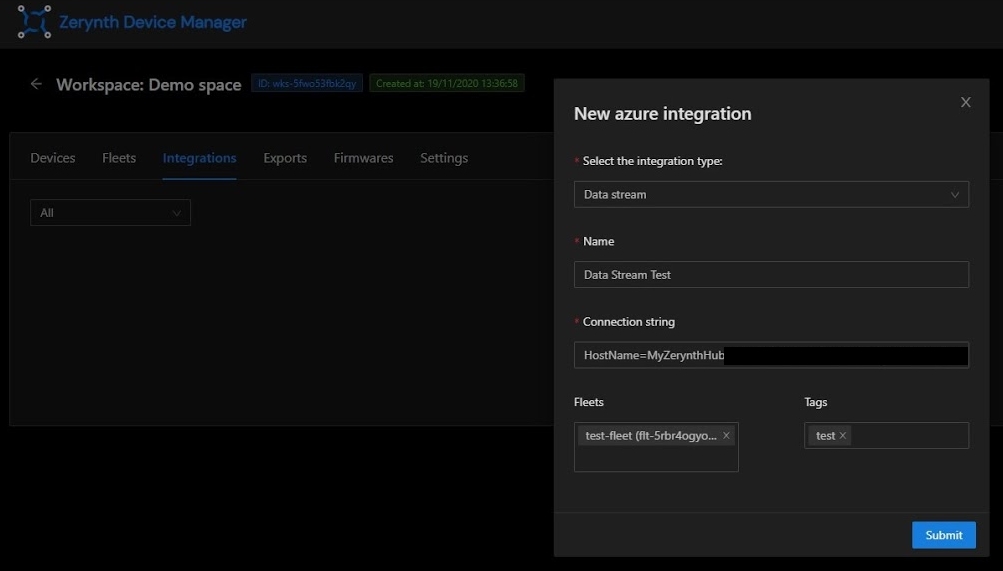Click the Zerynth Device Manager title
Image resolution: width=1003 pixels, height=571 pixels.
(x=153, y=22)
